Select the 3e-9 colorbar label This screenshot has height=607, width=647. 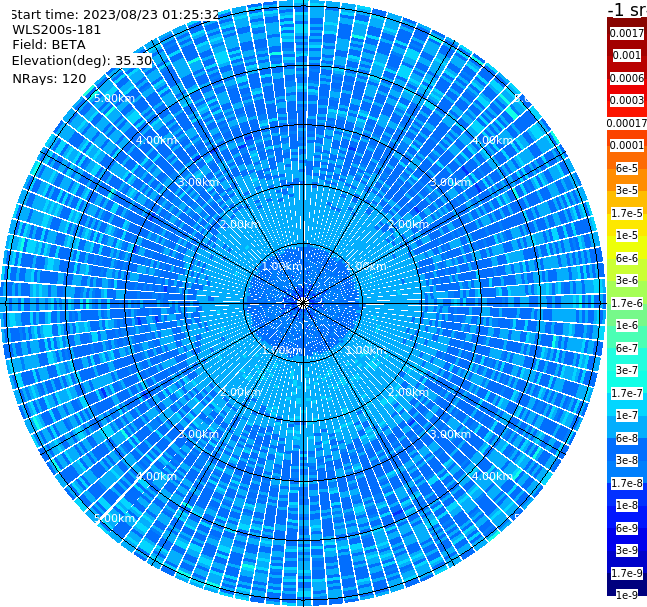tap(627, 550)
